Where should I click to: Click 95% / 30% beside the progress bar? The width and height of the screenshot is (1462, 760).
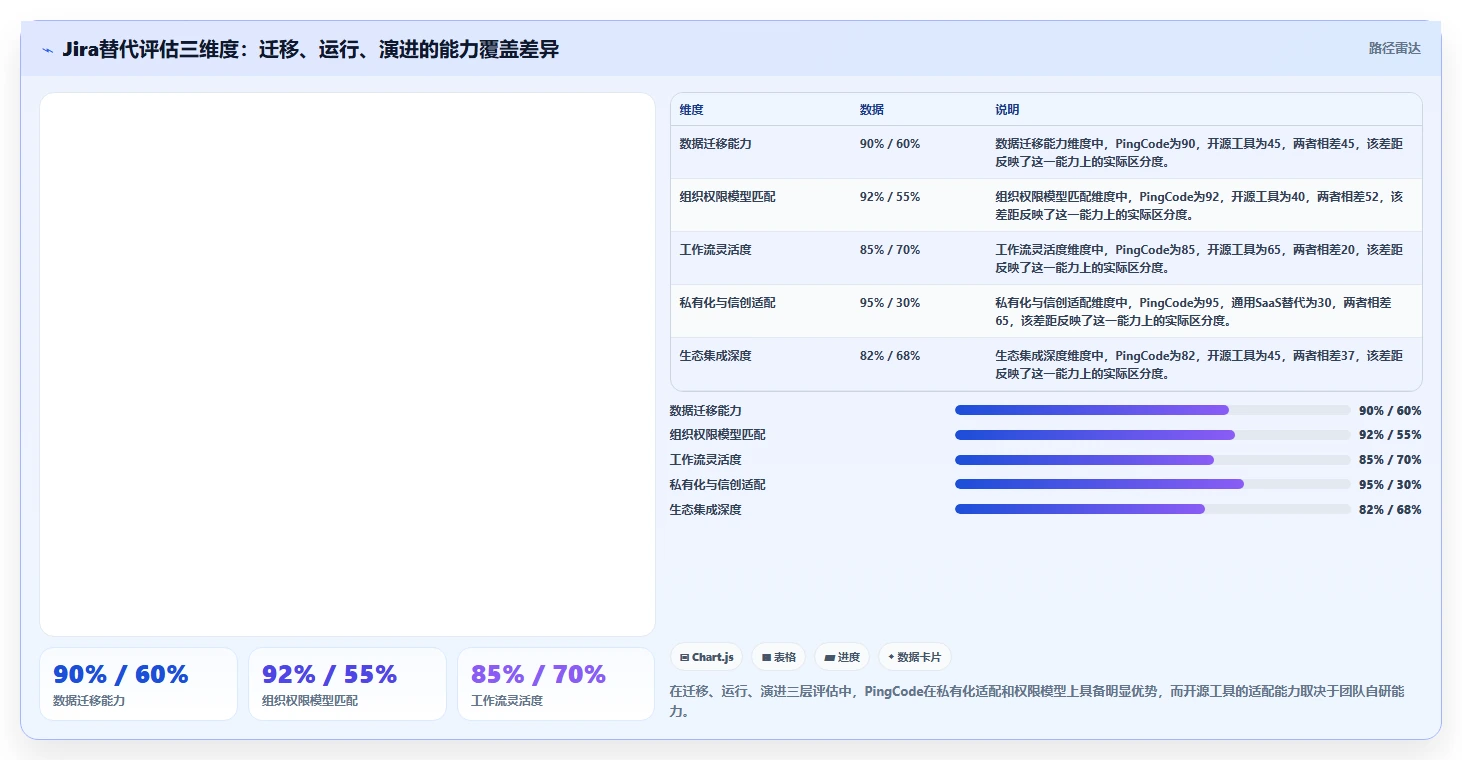pyautogui.click(x=1390, y=485)
